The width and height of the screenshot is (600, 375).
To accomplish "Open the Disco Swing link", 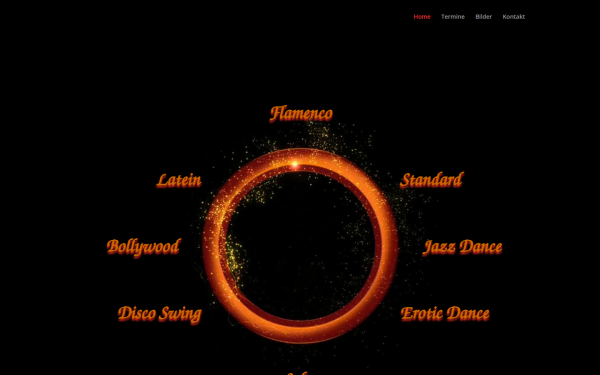I will coord(160,314).
